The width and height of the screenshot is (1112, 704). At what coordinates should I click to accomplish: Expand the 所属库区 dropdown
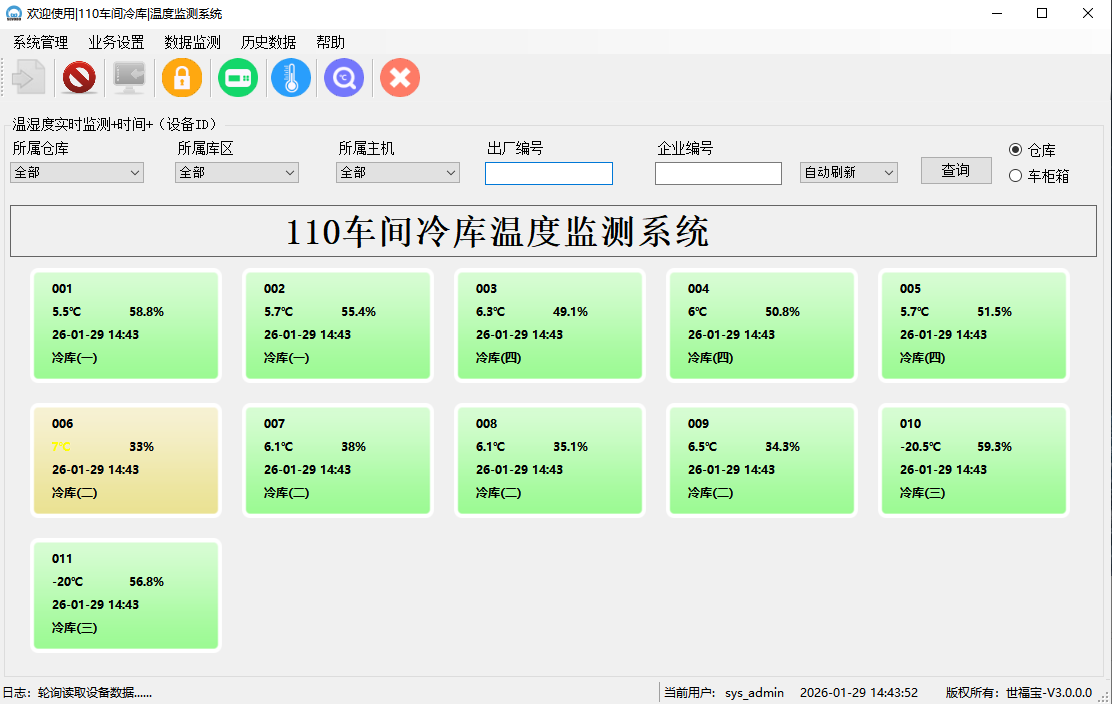point(237,173)
